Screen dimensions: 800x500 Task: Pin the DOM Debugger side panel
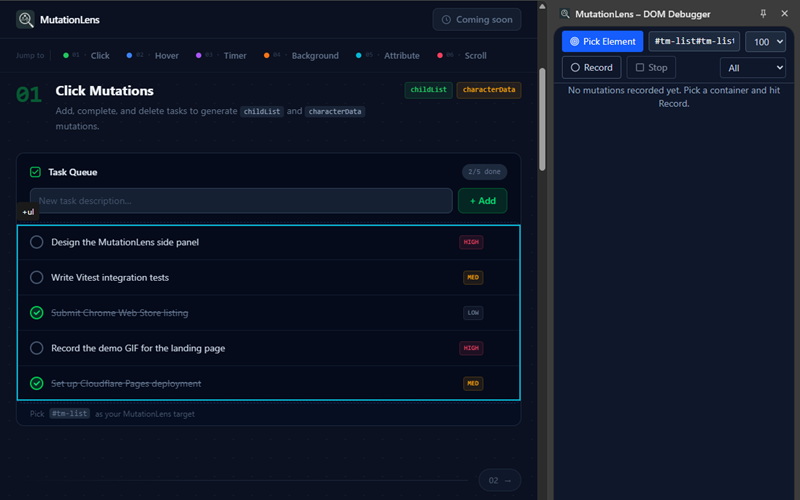tap(763, 14)
